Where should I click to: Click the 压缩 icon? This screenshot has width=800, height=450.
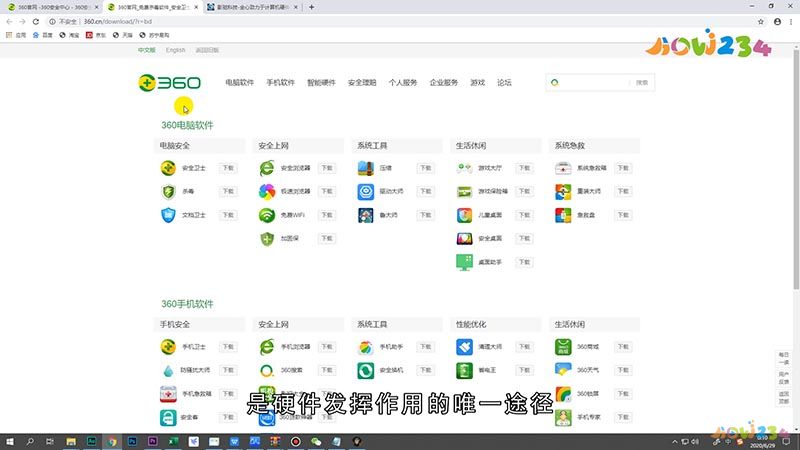pos(366,168)
